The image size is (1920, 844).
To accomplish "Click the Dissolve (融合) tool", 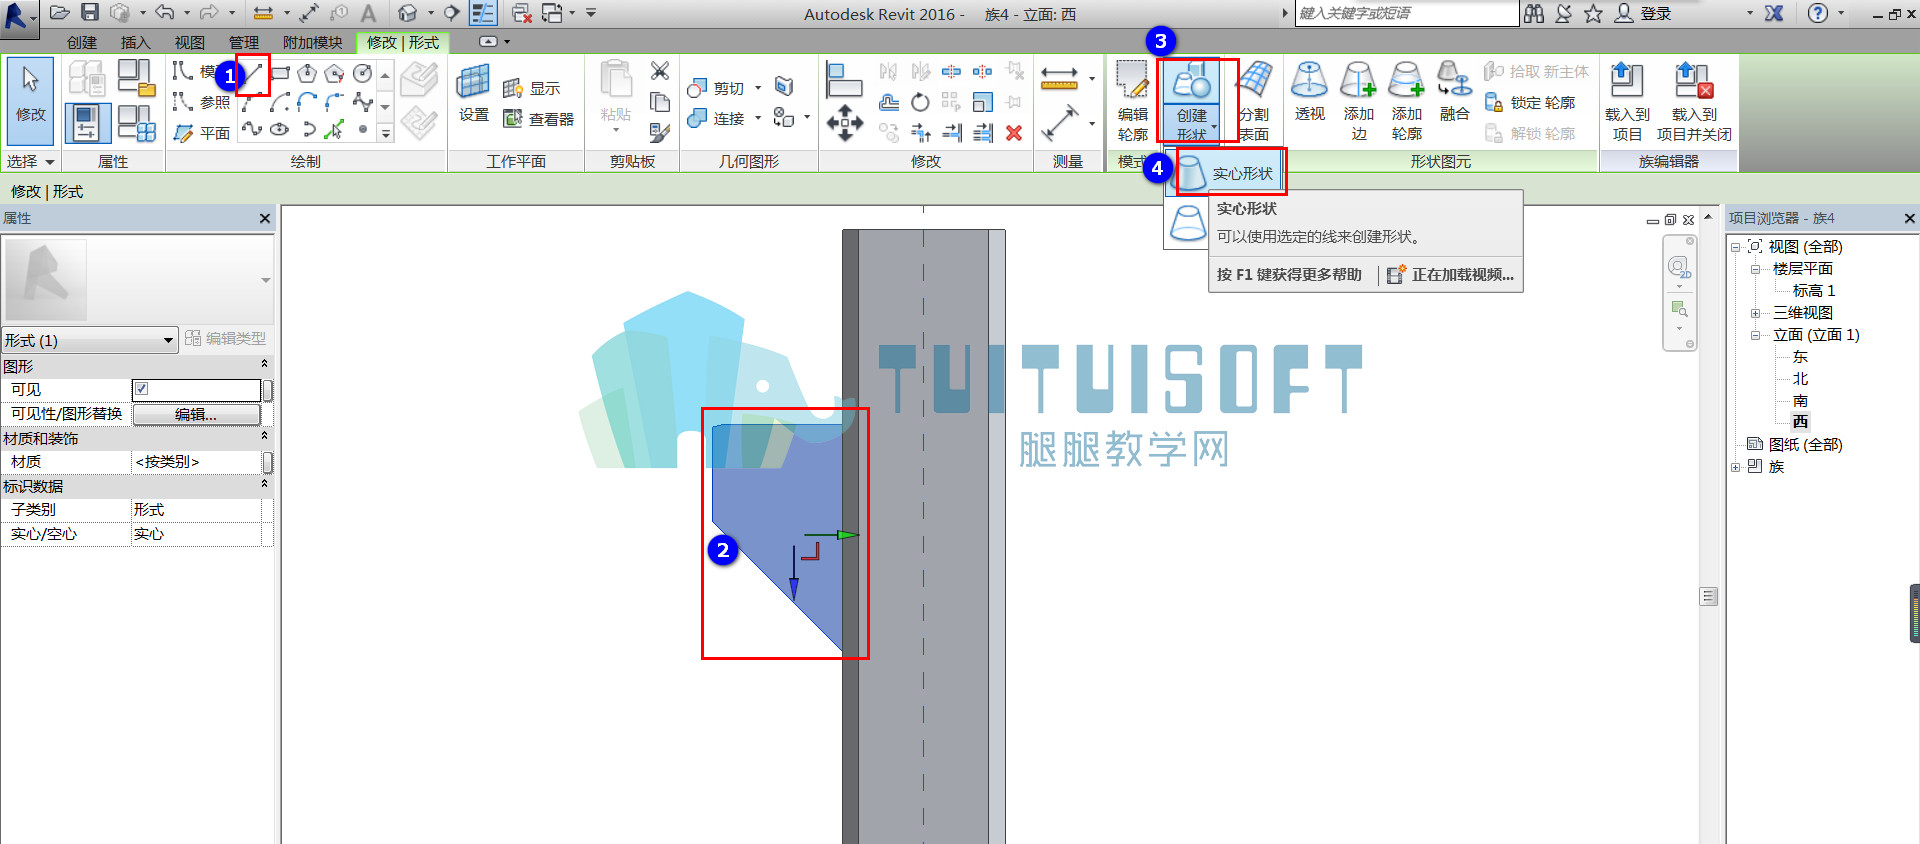I will [x=1454, y=92].
